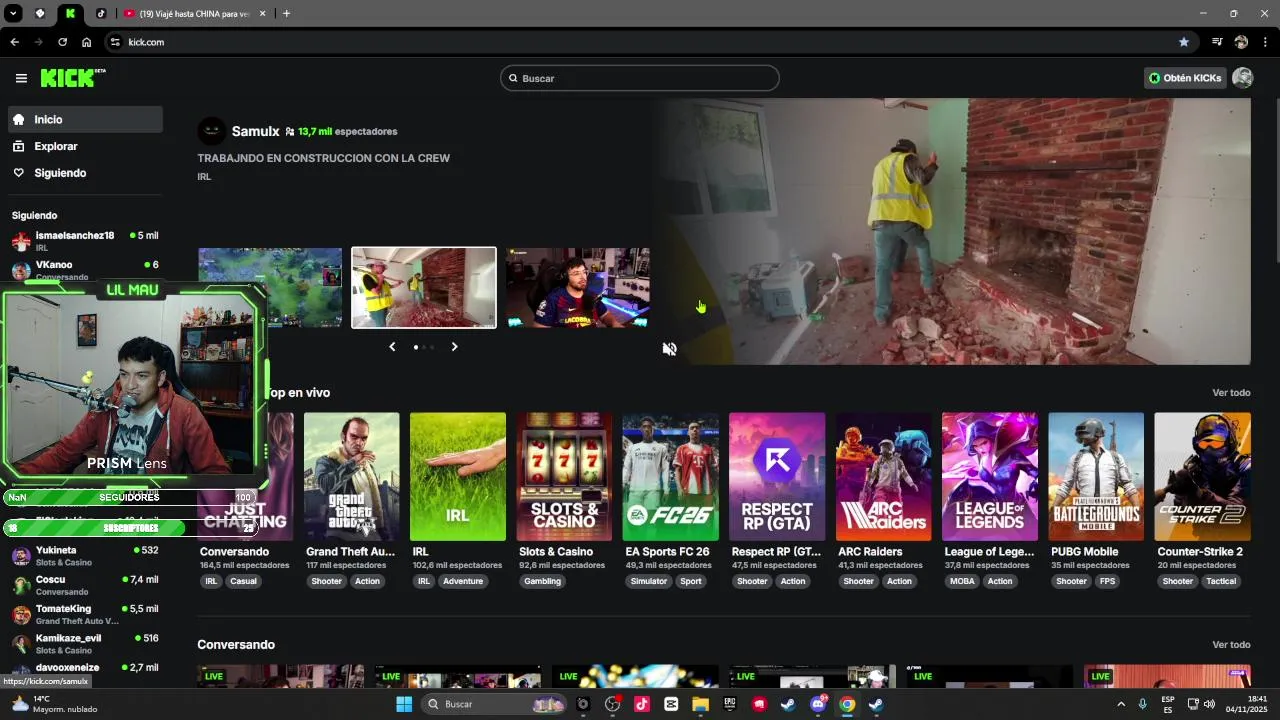The image size is (1280, 720).
Task: Open Coscu followed channel
Action: [85, 585]
